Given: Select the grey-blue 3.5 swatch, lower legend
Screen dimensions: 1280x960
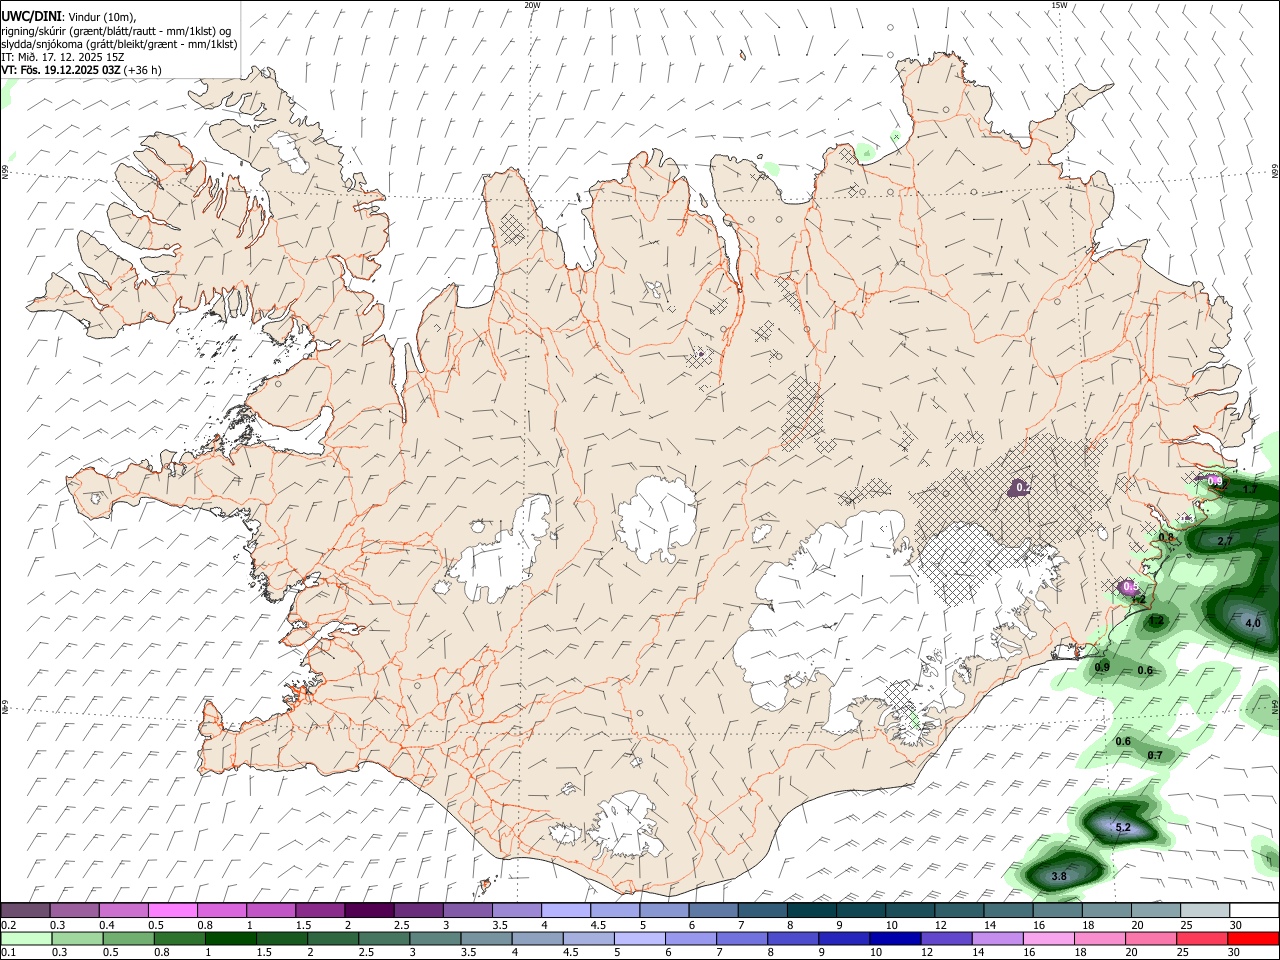Looking at the screenshot, I should (x=486, y=938).
